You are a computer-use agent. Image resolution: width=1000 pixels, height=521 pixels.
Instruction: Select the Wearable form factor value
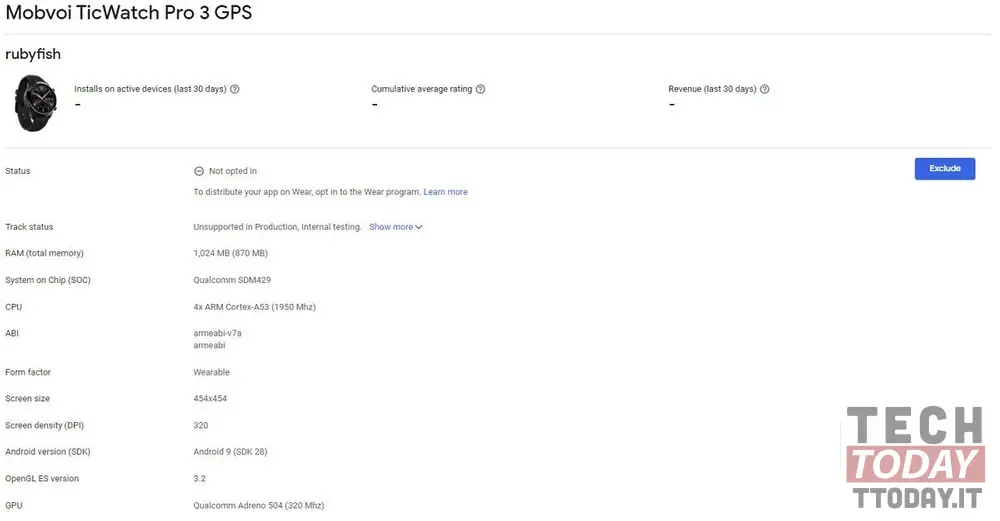point(212,372)
